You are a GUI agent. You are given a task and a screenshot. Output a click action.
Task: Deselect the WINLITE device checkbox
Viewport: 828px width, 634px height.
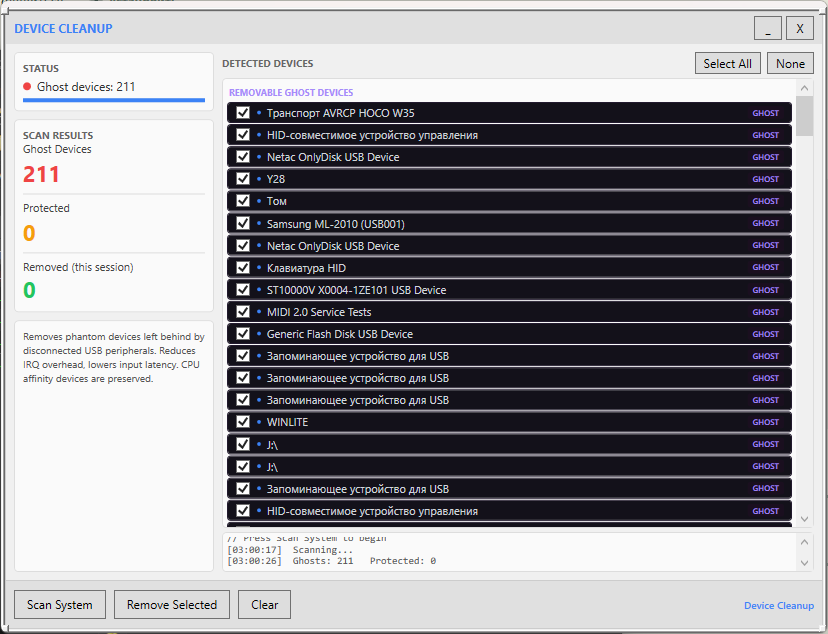pyautogui.click(x=243, y=422)
